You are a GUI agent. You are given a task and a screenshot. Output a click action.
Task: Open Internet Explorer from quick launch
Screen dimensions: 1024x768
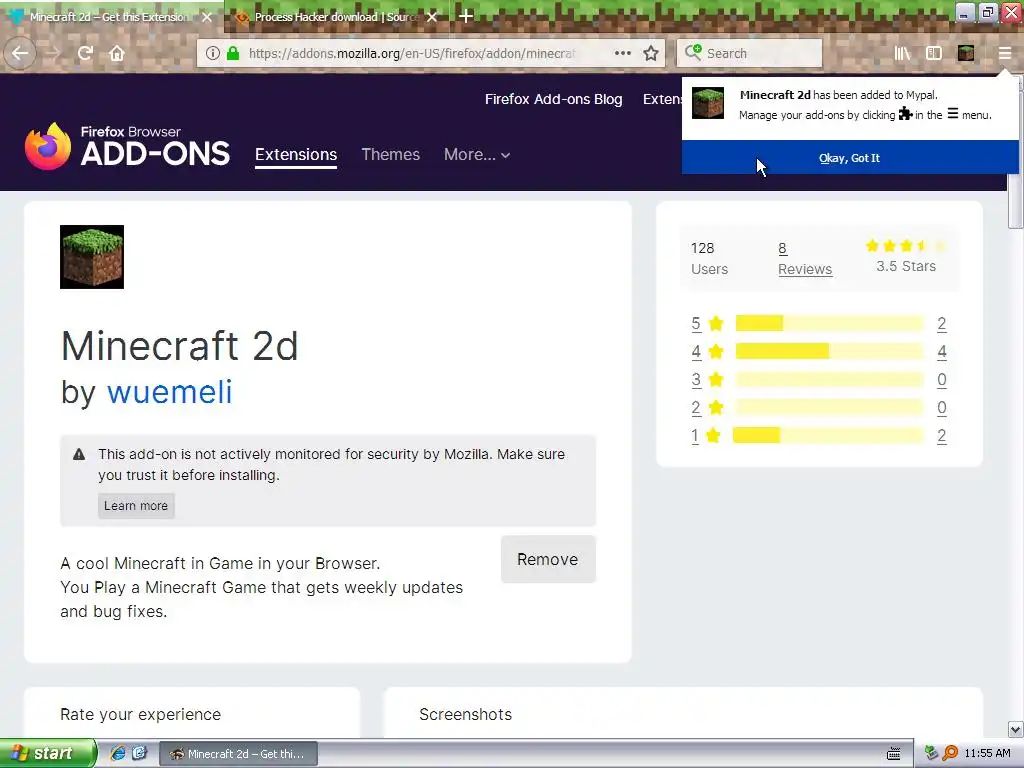click(x=118, y=753)
